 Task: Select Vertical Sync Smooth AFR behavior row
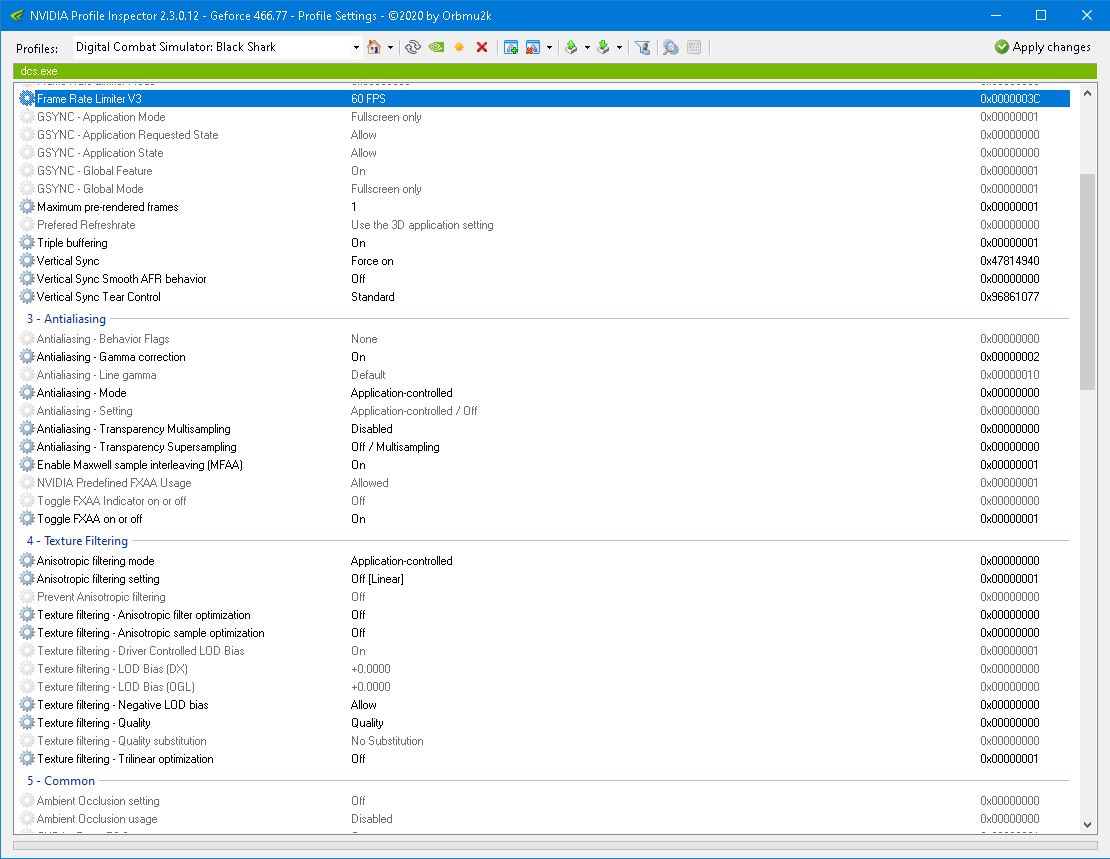544,279
